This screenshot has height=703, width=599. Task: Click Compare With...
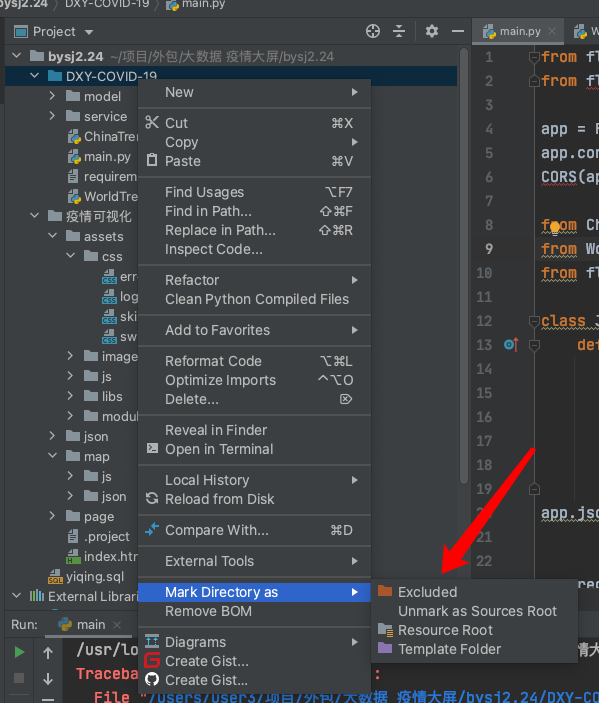point(254,530)
